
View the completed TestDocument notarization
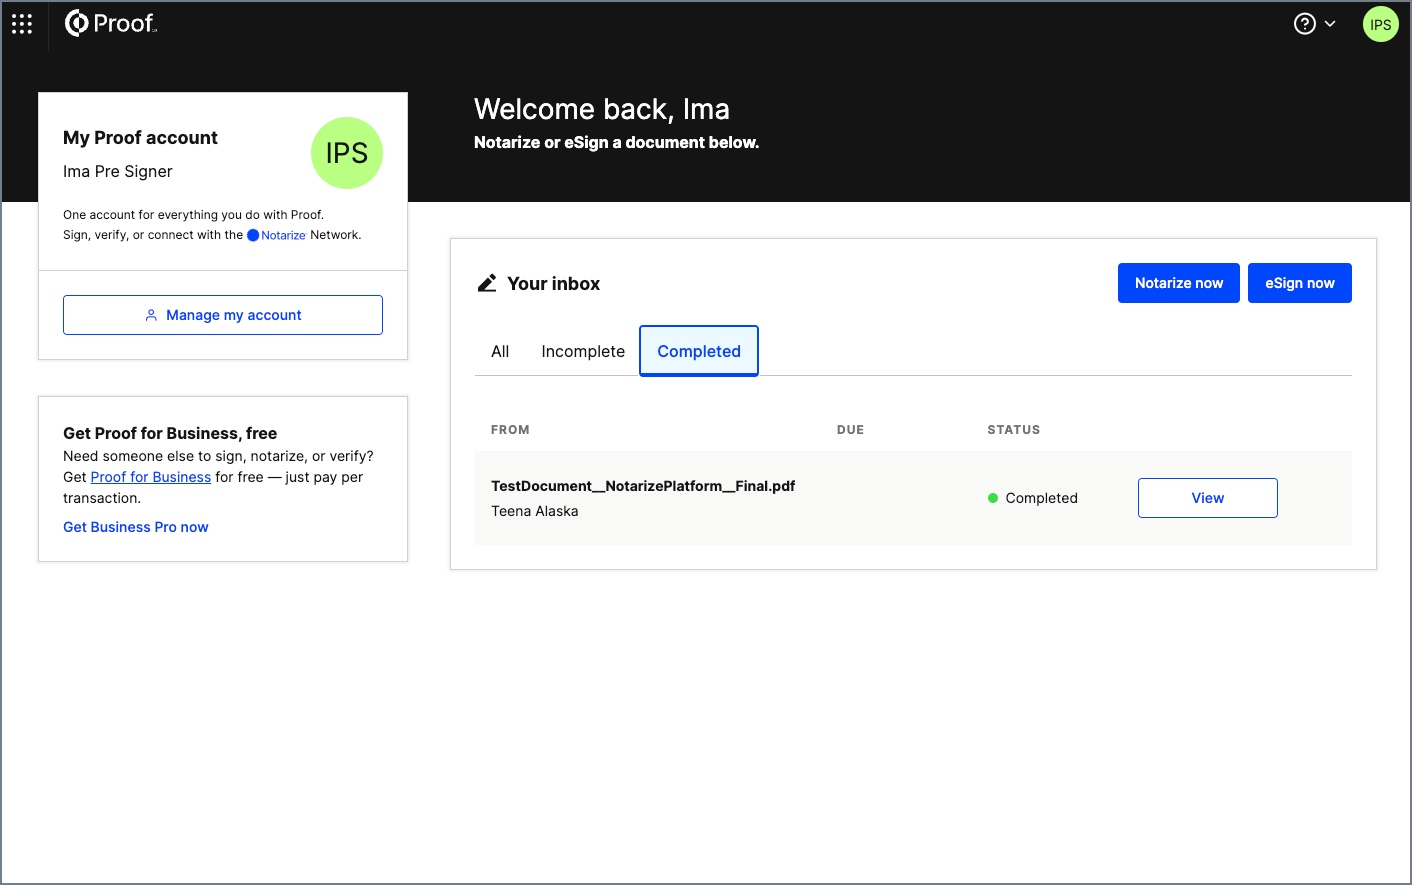(x=1207, y=497)
